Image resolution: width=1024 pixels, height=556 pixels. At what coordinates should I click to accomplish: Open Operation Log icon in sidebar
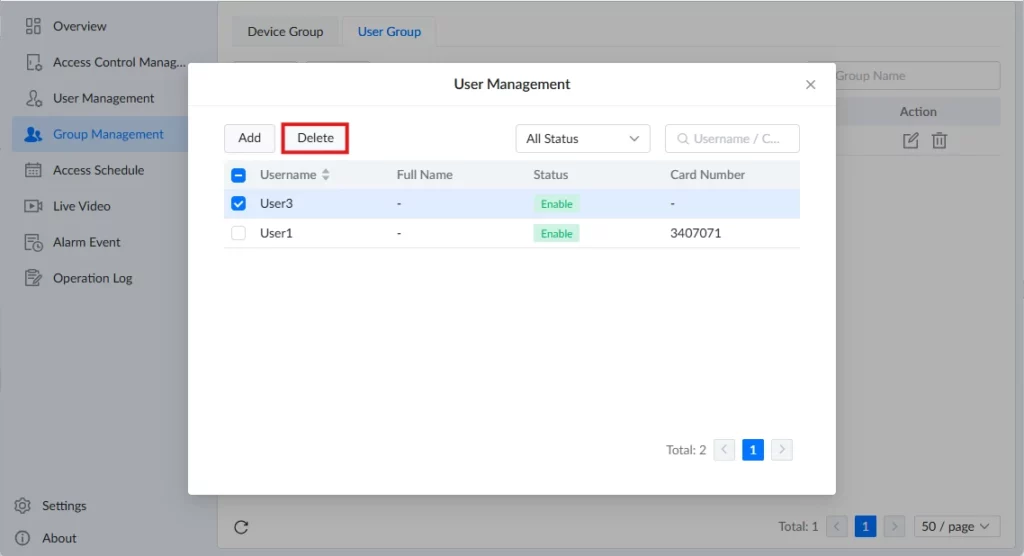coord(33,278)
